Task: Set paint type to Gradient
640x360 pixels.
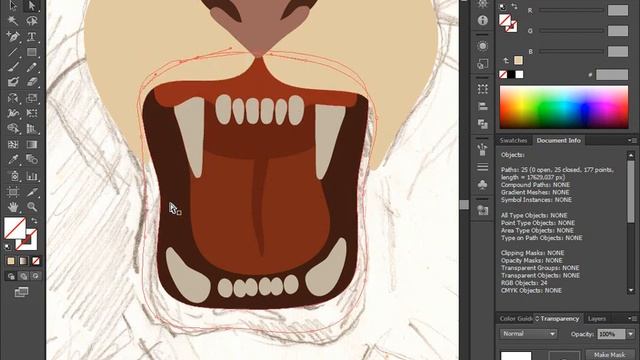Action: [23, 261]
